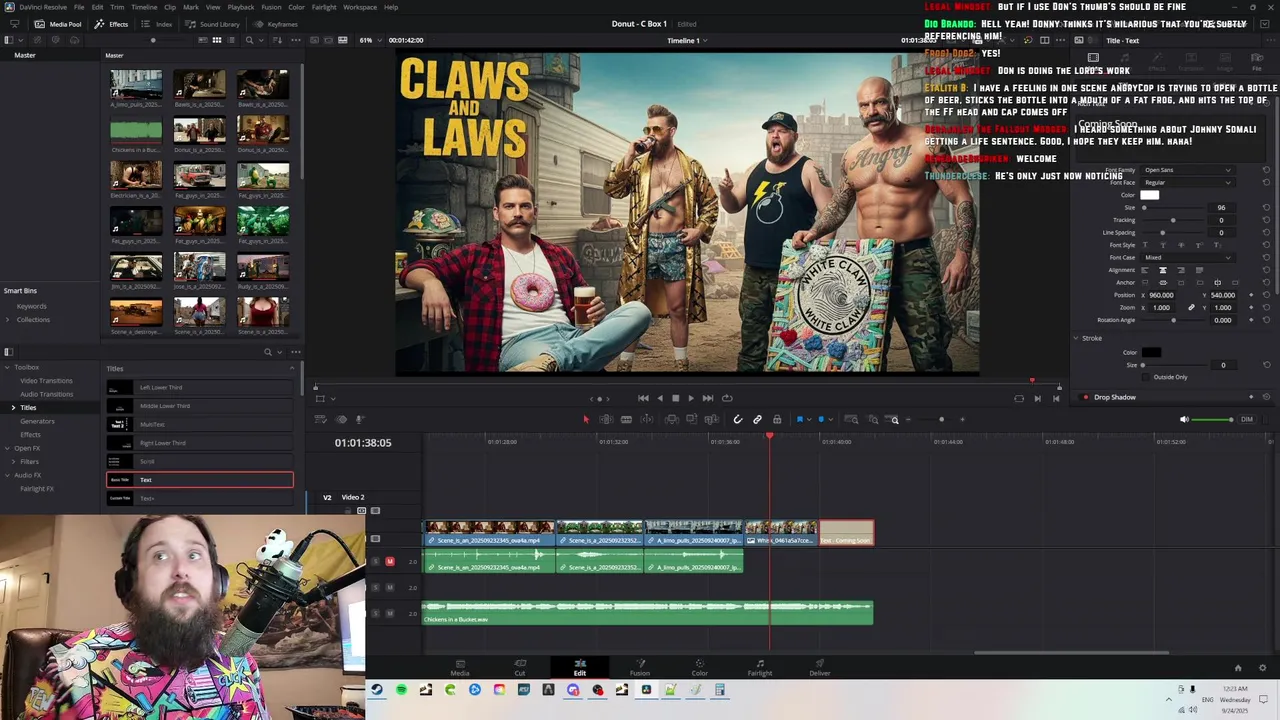Toggle the Effects panel button
This screenshot has height=720, width=1280.
pyautogui.click(x=112, y=24)
